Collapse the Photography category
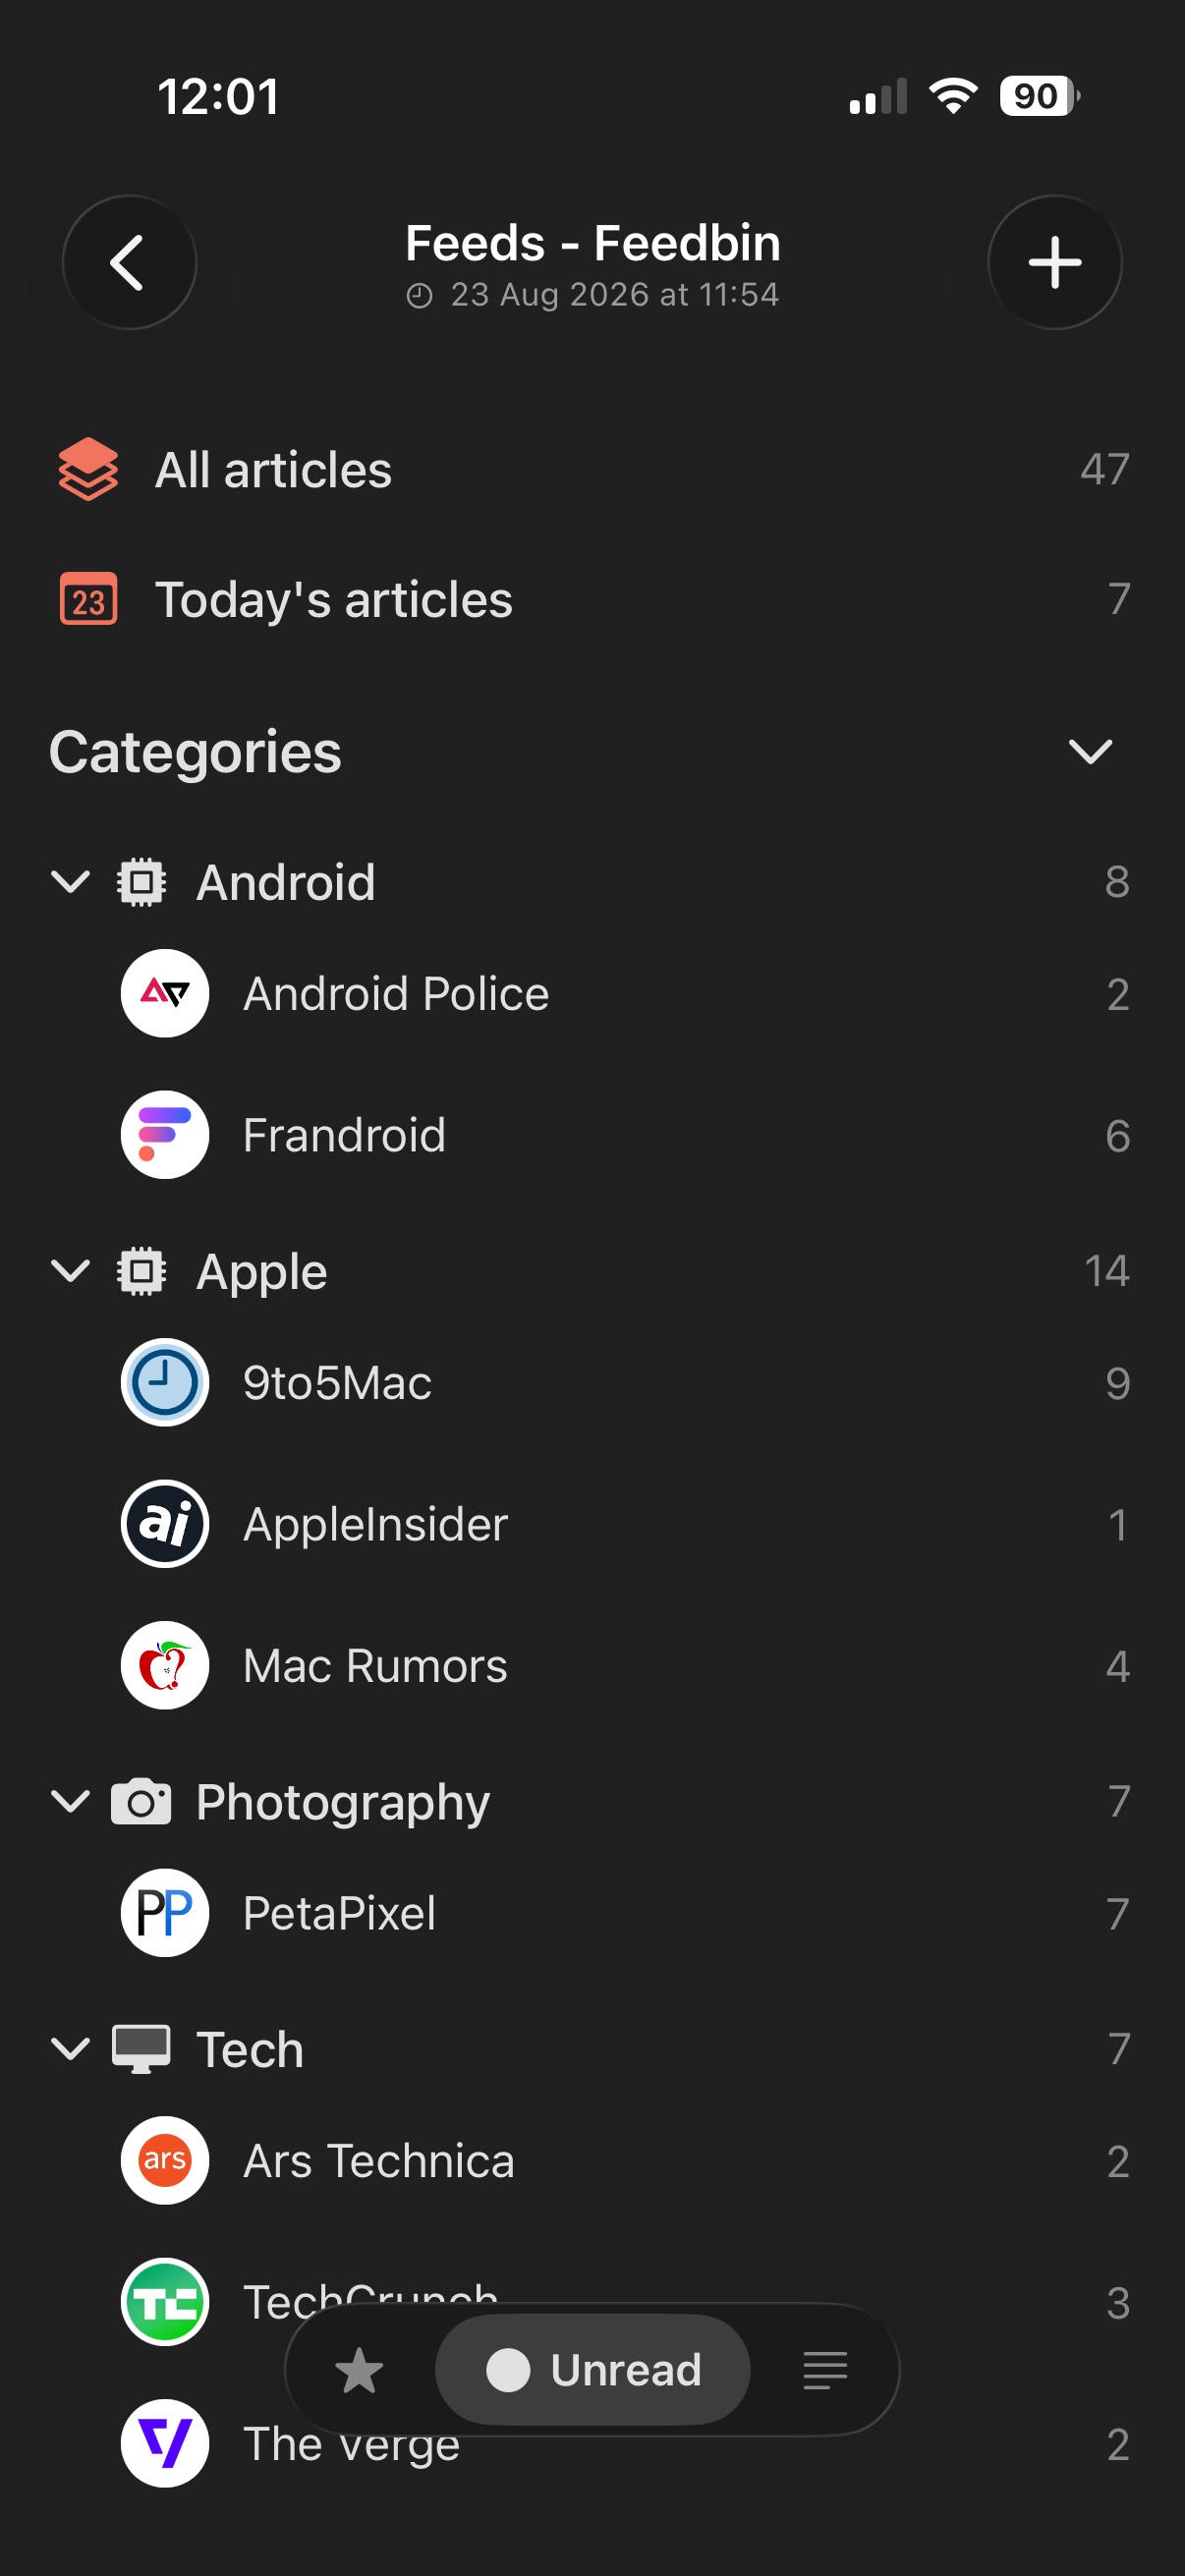Screen dimensions: 1185x2576 pyautogui.click(x=70, y=1801)
